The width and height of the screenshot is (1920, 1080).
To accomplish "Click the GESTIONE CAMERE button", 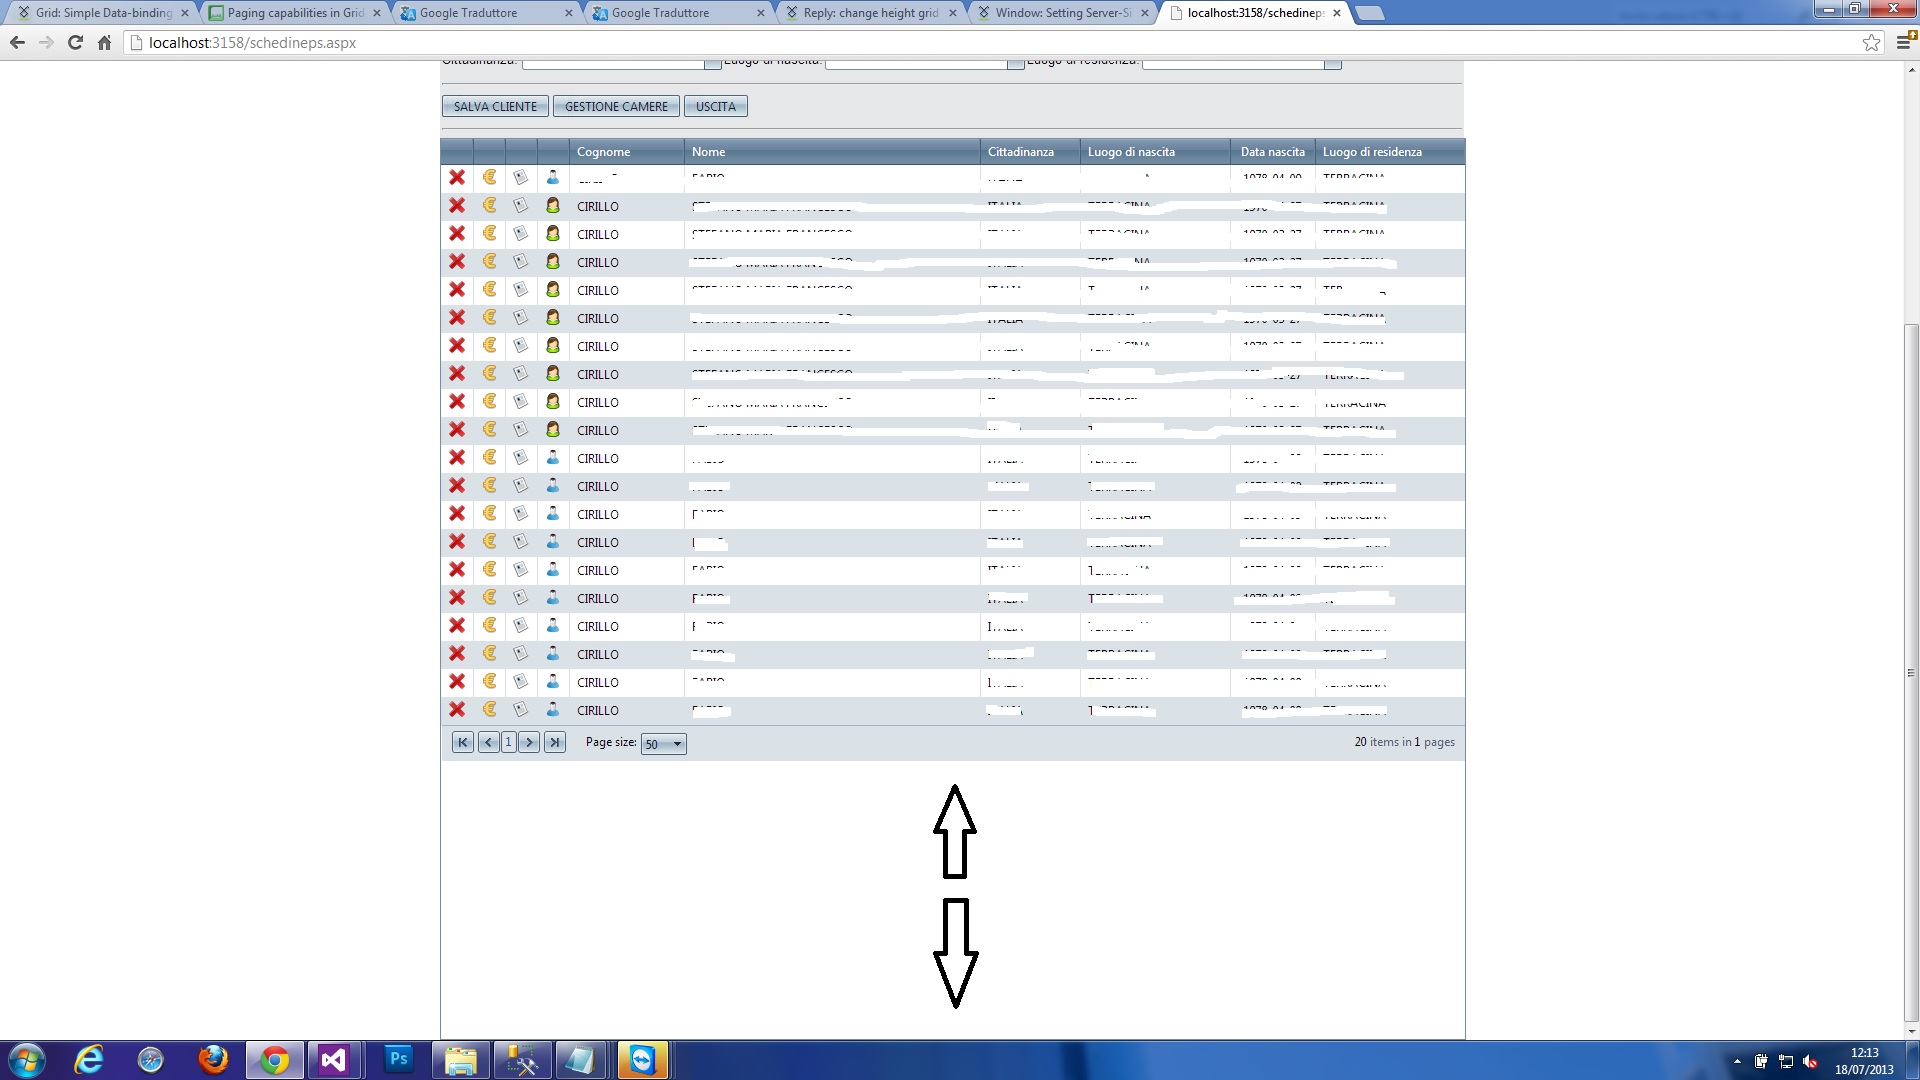I will pyautogui.click(x=616, y=106).
